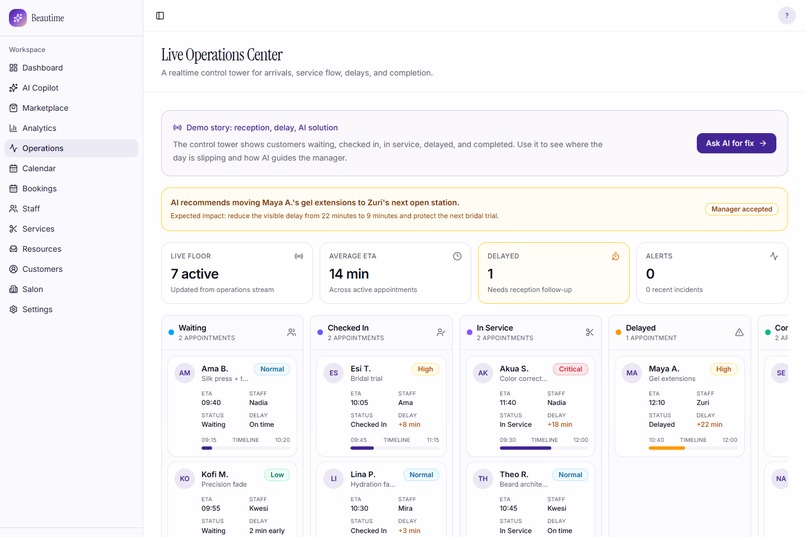Image resolution: width=806 pixels, height=537 pixels.
Task: Click Kofi M. card name
Action: tap(214, 474)
